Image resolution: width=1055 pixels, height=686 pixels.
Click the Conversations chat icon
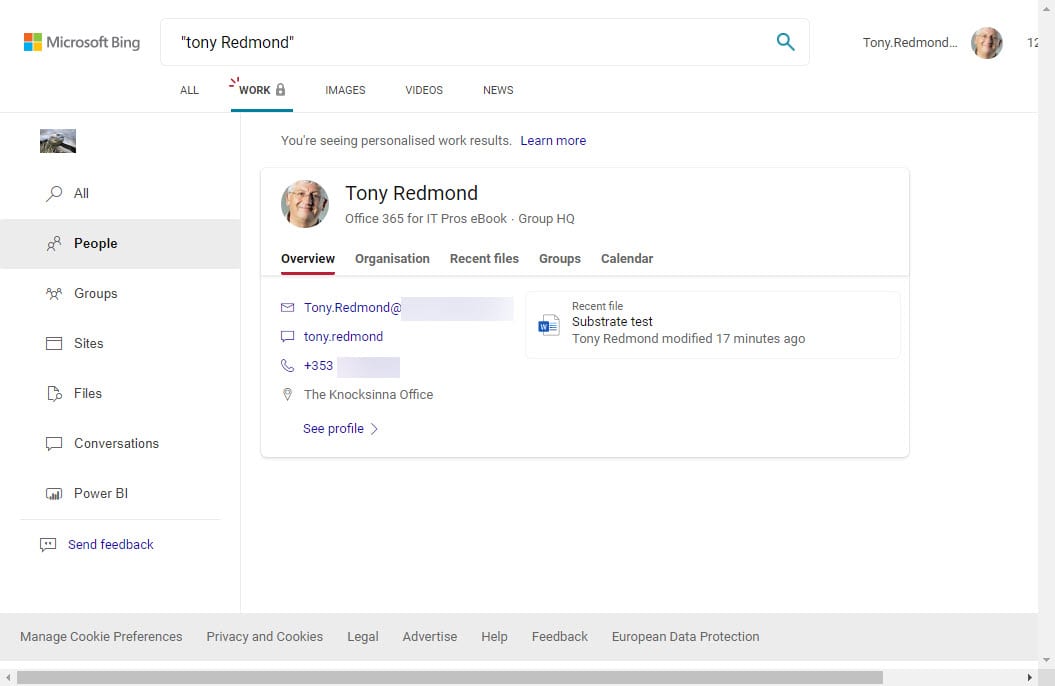[54, 444]
